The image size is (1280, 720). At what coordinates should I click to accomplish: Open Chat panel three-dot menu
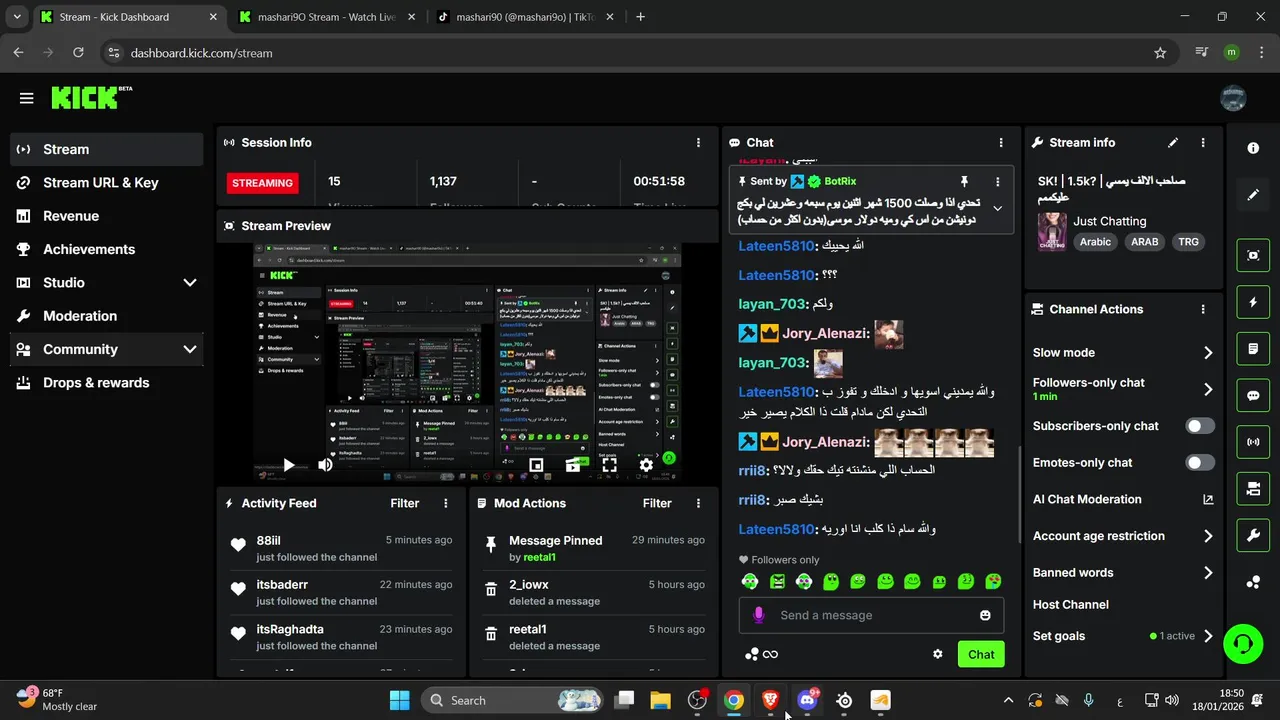tap(1001, 143)
